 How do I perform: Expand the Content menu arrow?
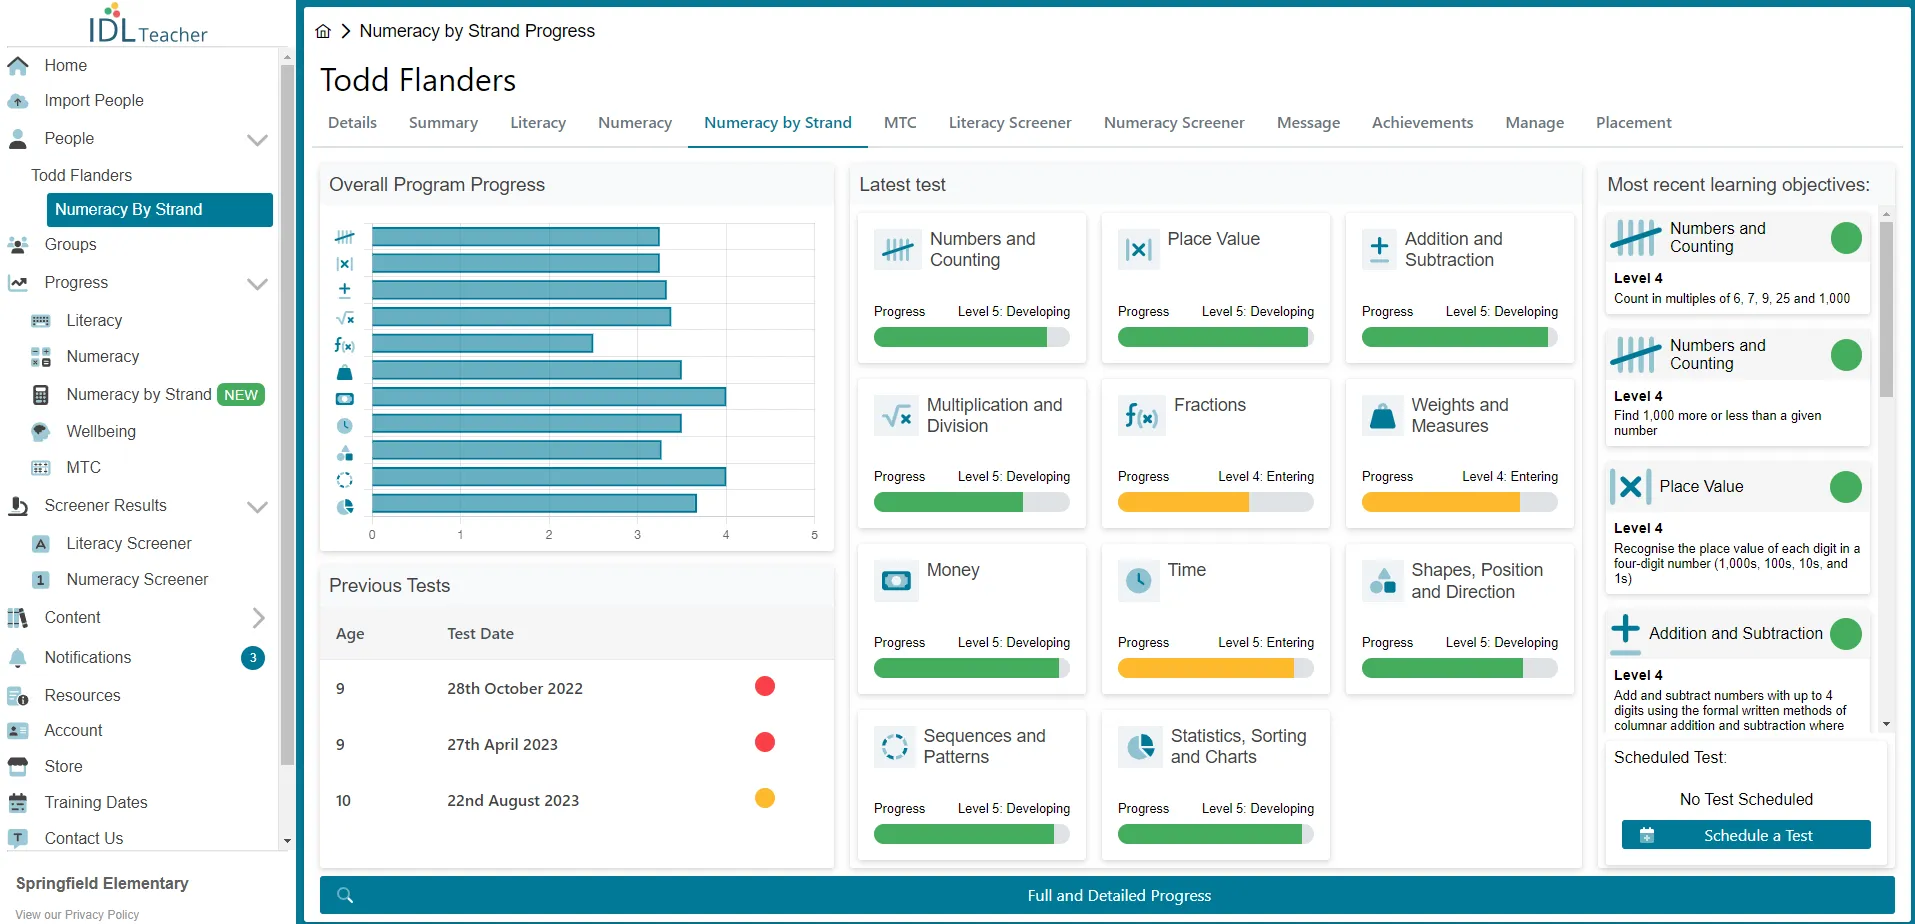(258, 618)
